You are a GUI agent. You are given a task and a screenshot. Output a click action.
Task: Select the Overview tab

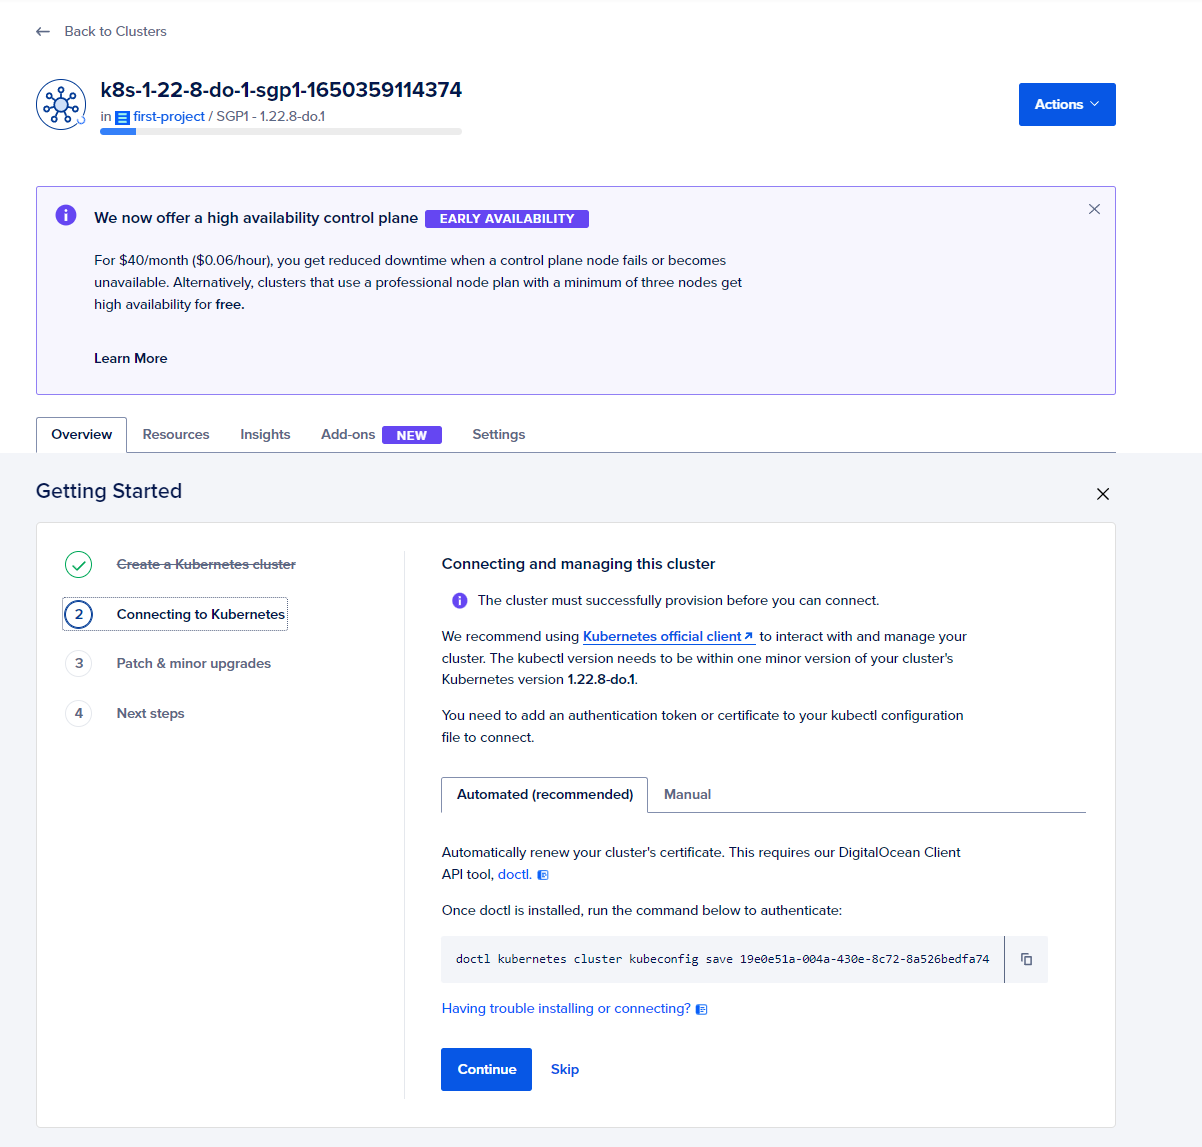(82, 435)
